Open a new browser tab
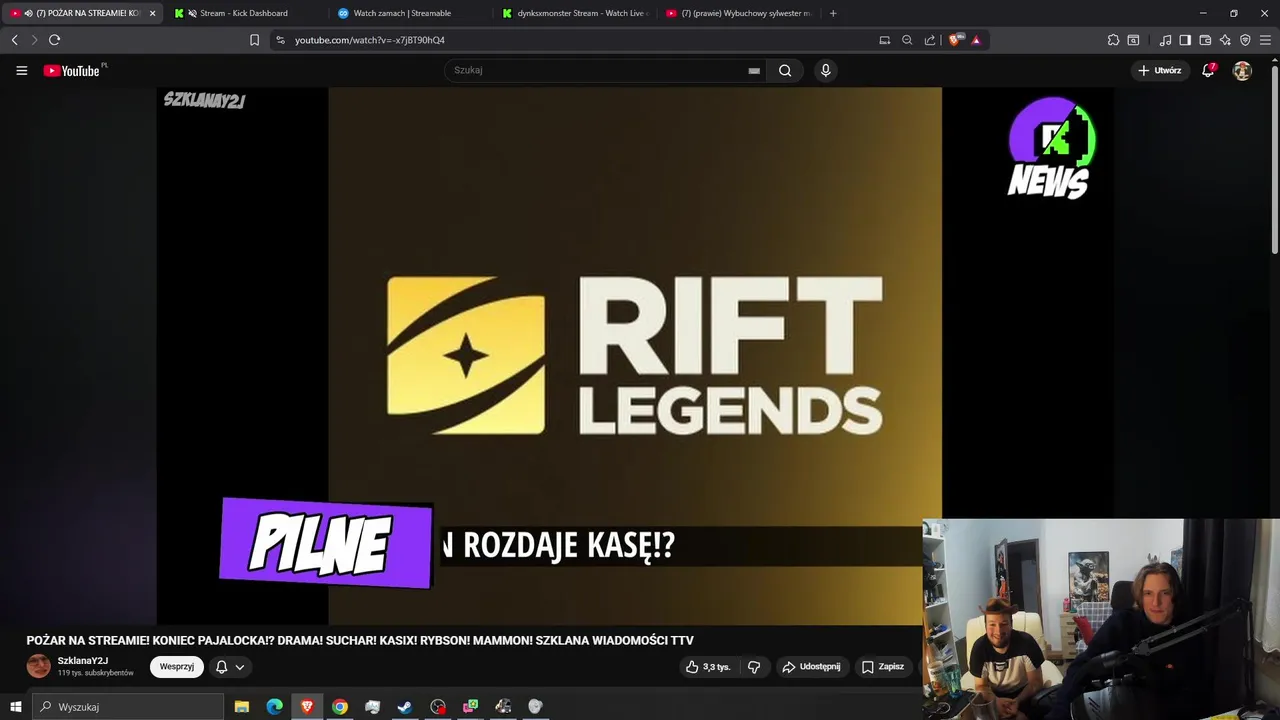The image size is (1280, 720). click(833, 13)
